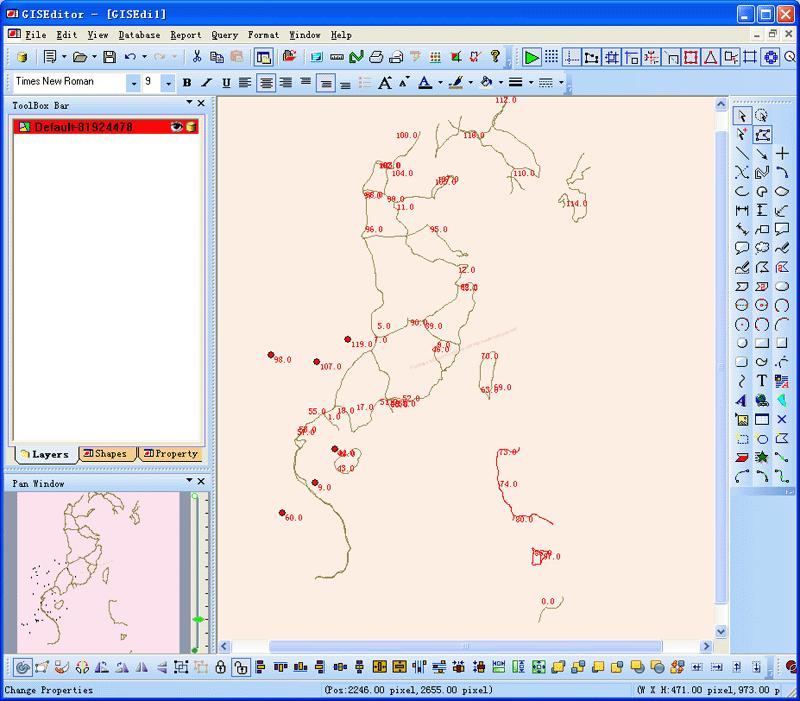The width and height of the screenshot is (800, 701).
Task: Click the Cut scissors icon
Action: [x=197, y=57]
